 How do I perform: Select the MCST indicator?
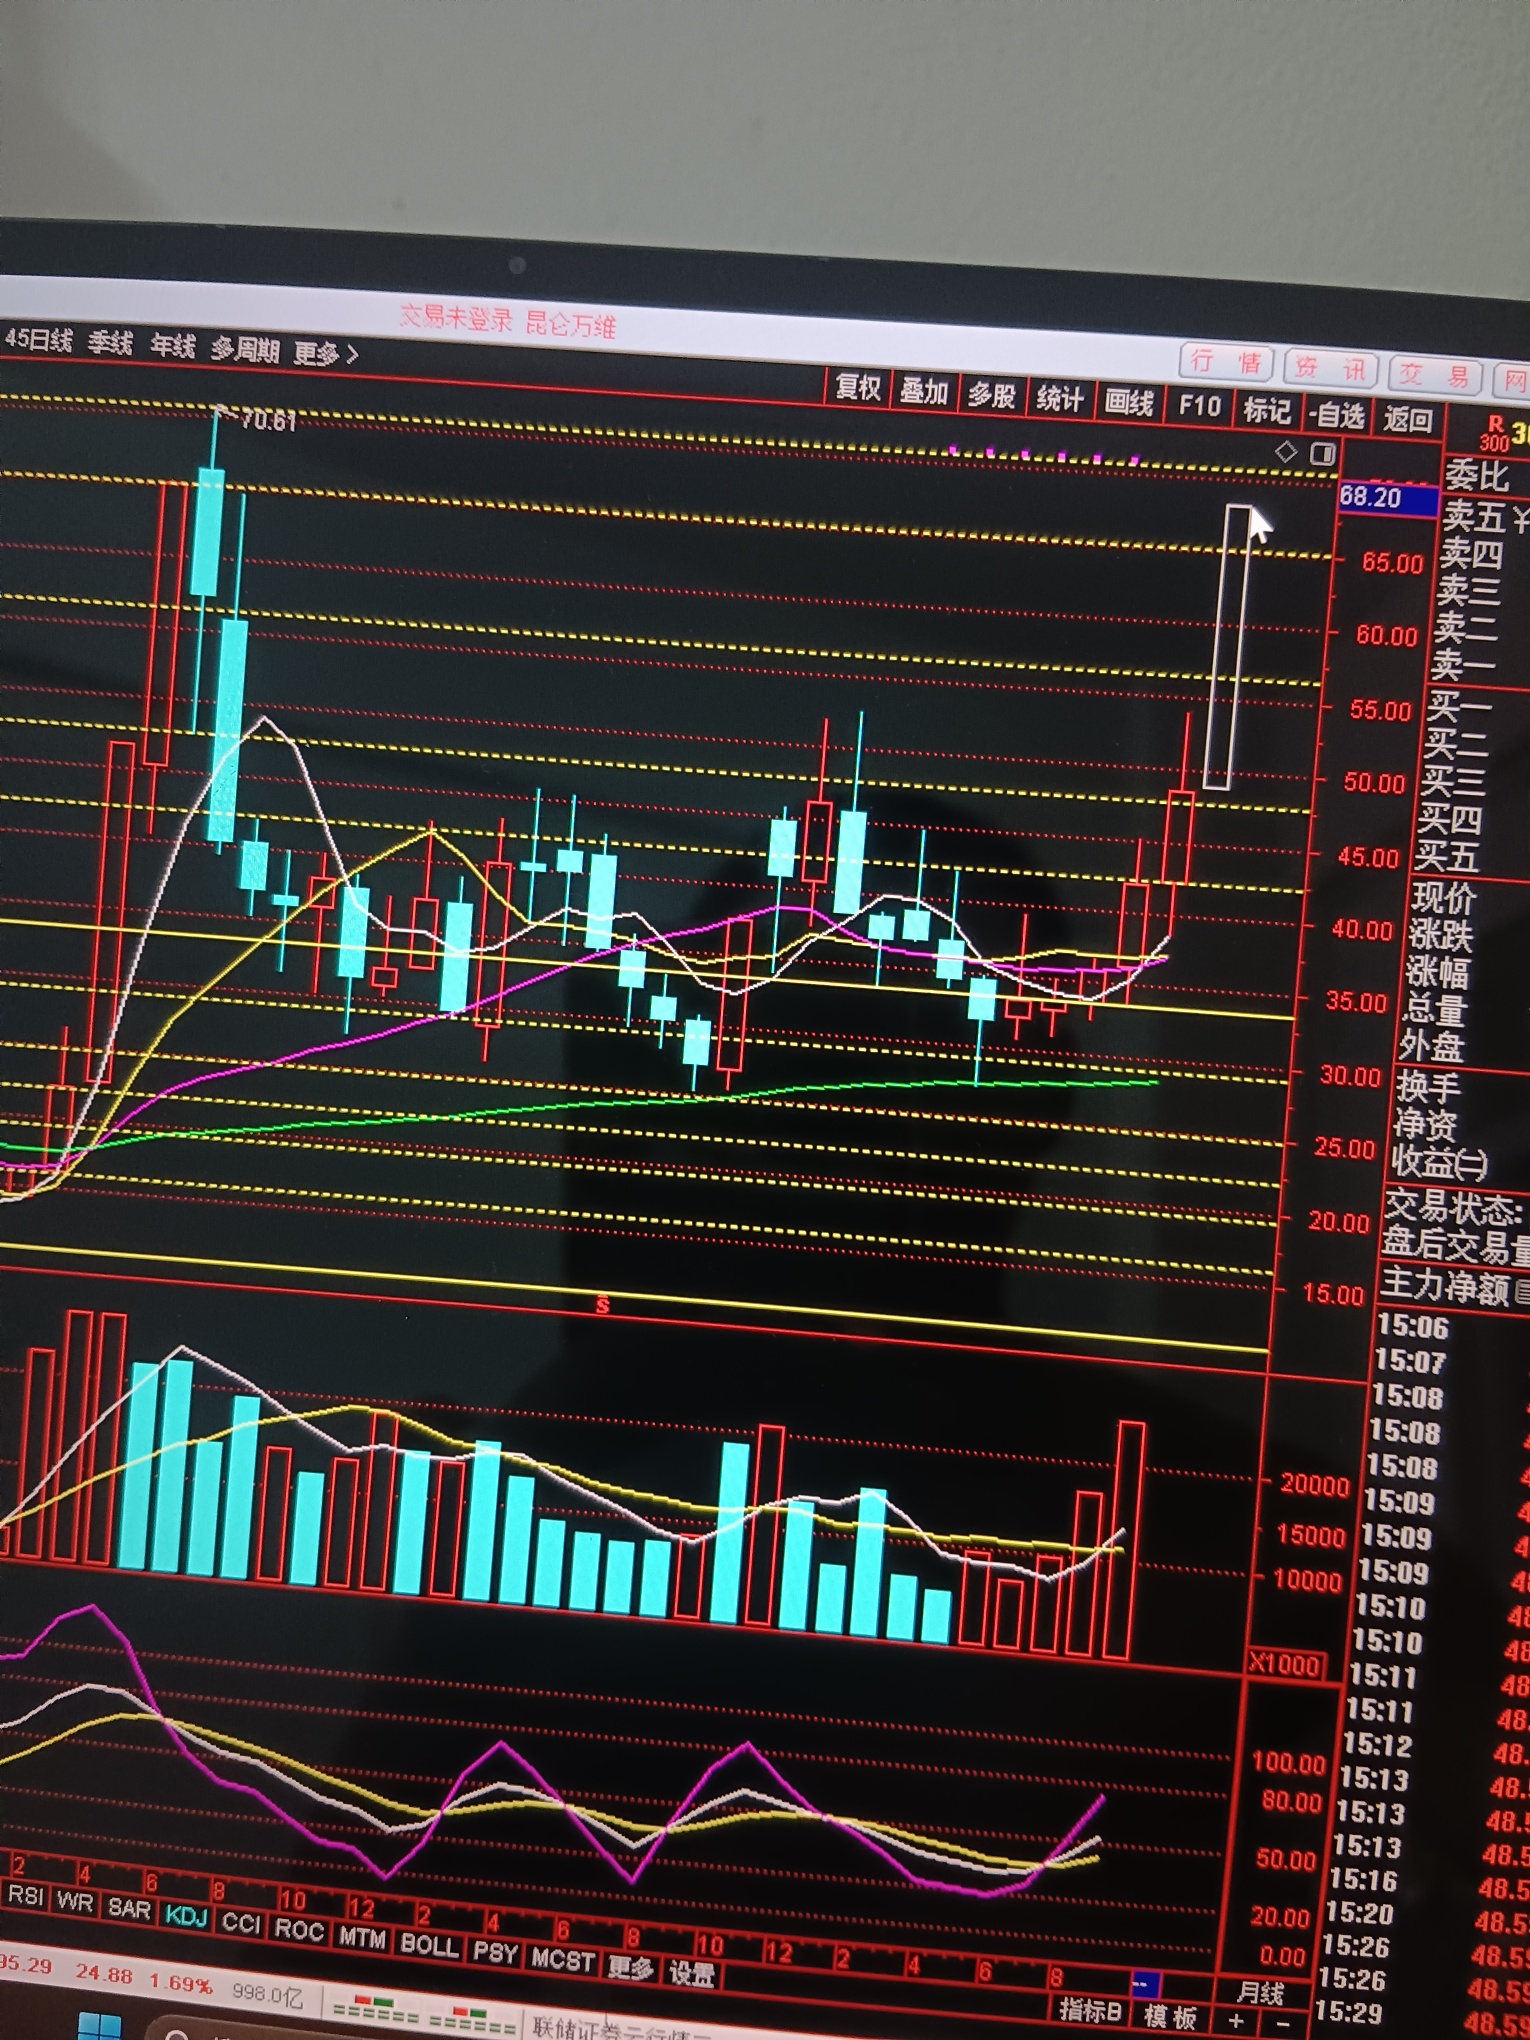click(563, 1960)
